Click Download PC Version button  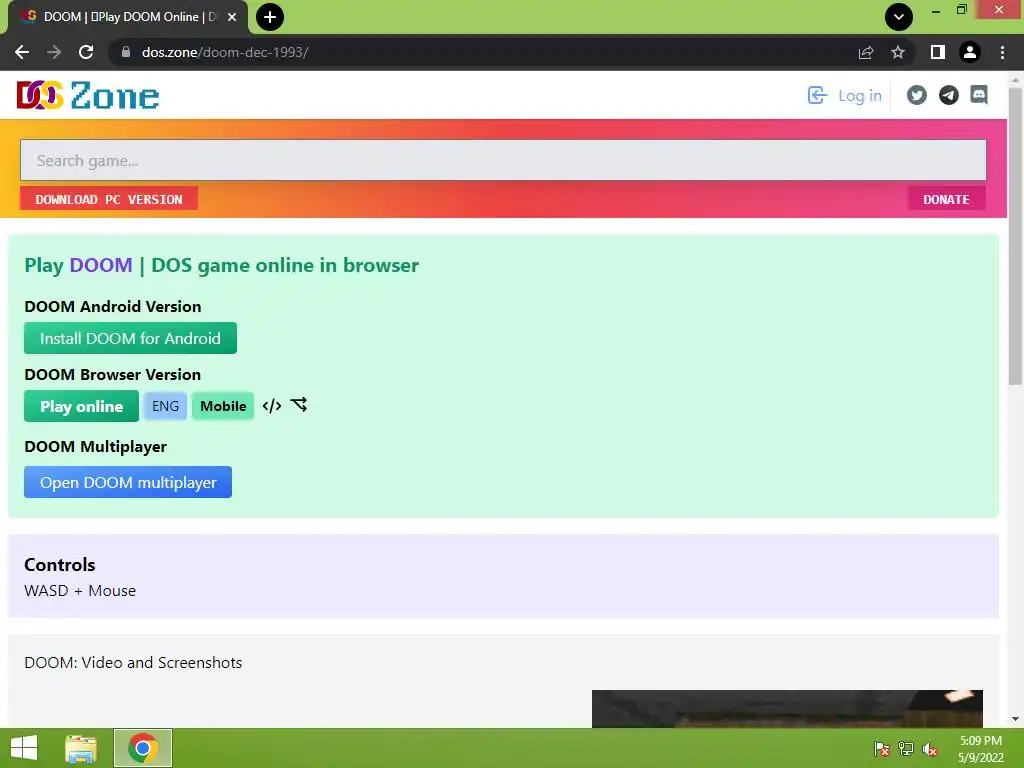(x=109, y=199)
